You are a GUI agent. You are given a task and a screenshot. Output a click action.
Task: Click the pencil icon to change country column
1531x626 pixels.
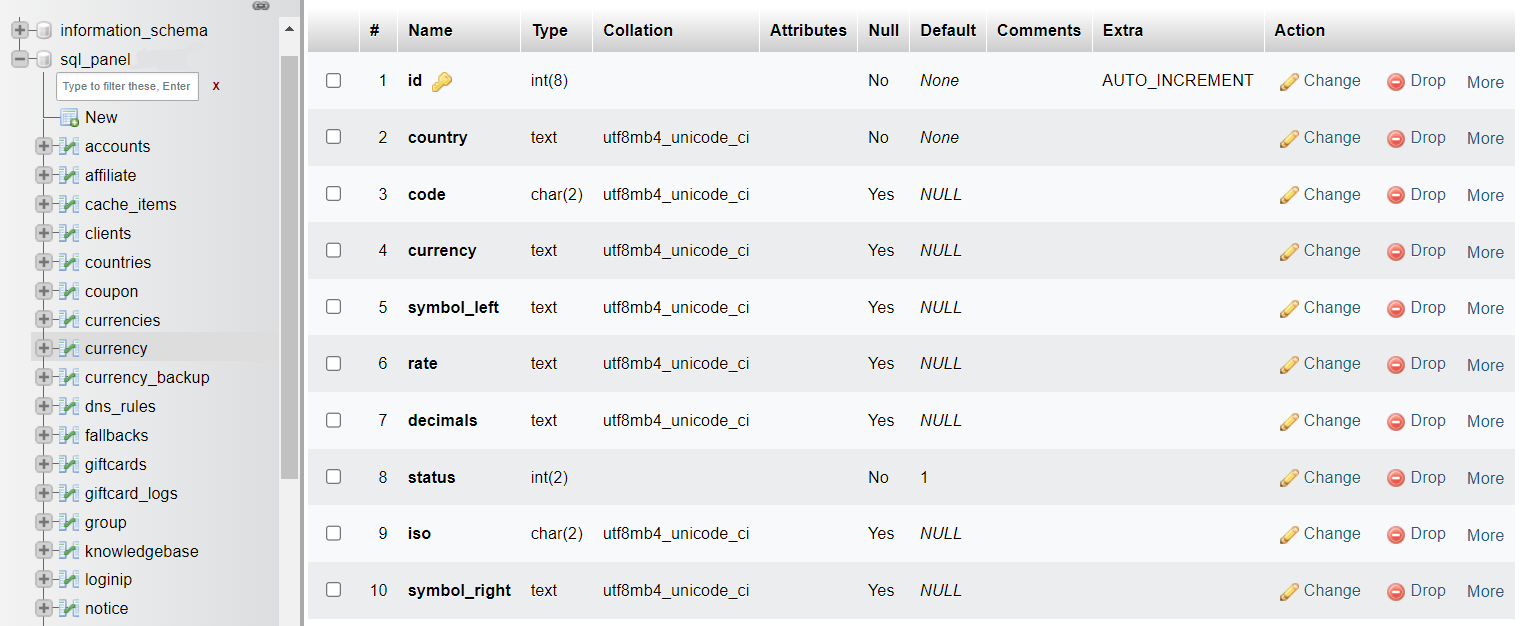coord(1289,137)
